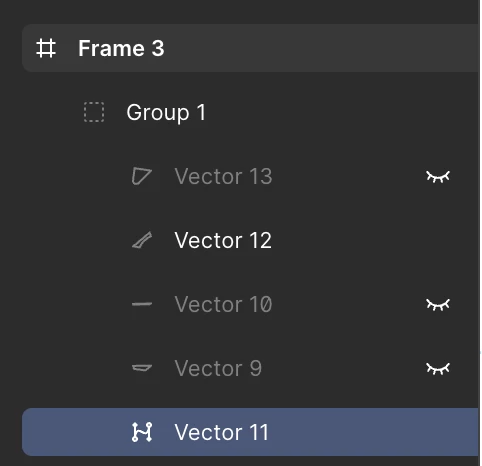Unhide Vector 9 using its closed-eye icon

438,368
